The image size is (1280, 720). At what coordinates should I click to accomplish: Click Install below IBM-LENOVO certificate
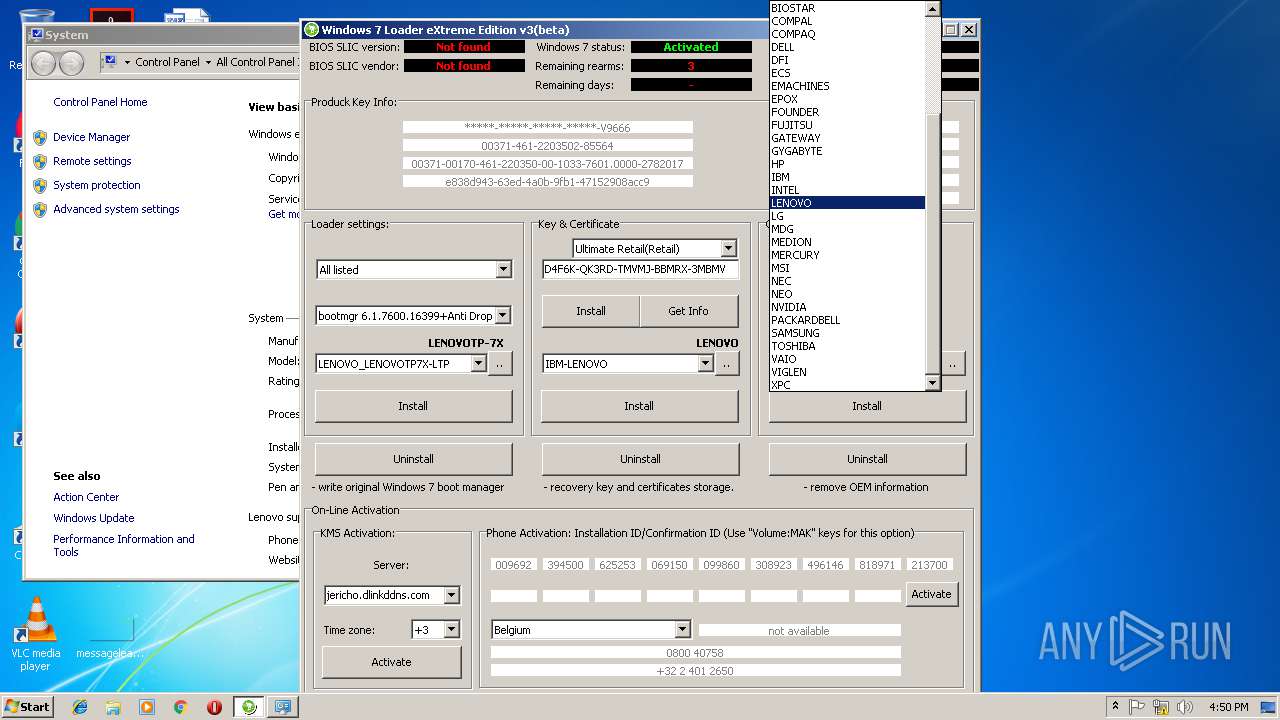(x=639, y=406)
